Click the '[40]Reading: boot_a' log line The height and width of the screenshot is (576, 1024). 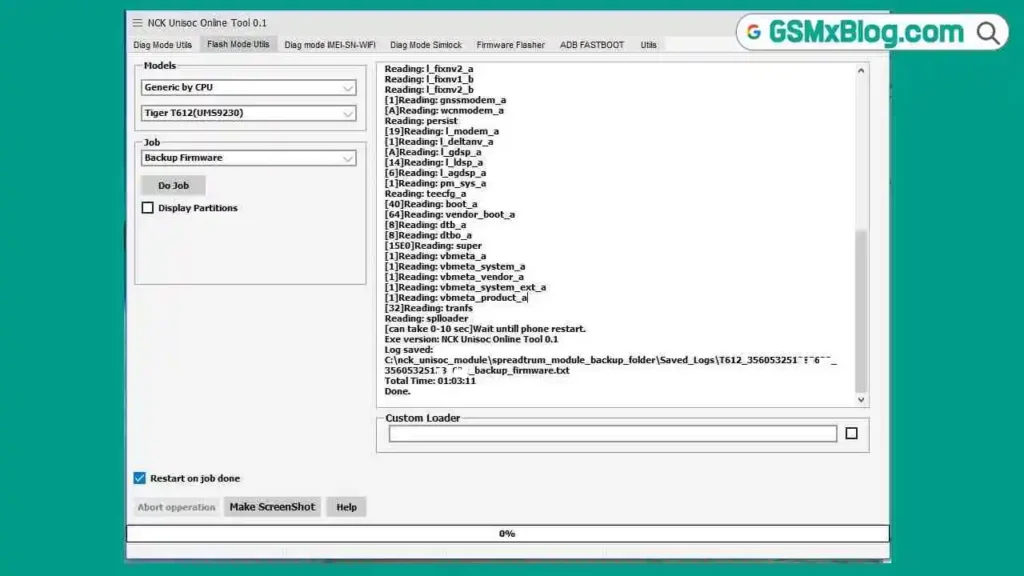(x=430, y=204)
